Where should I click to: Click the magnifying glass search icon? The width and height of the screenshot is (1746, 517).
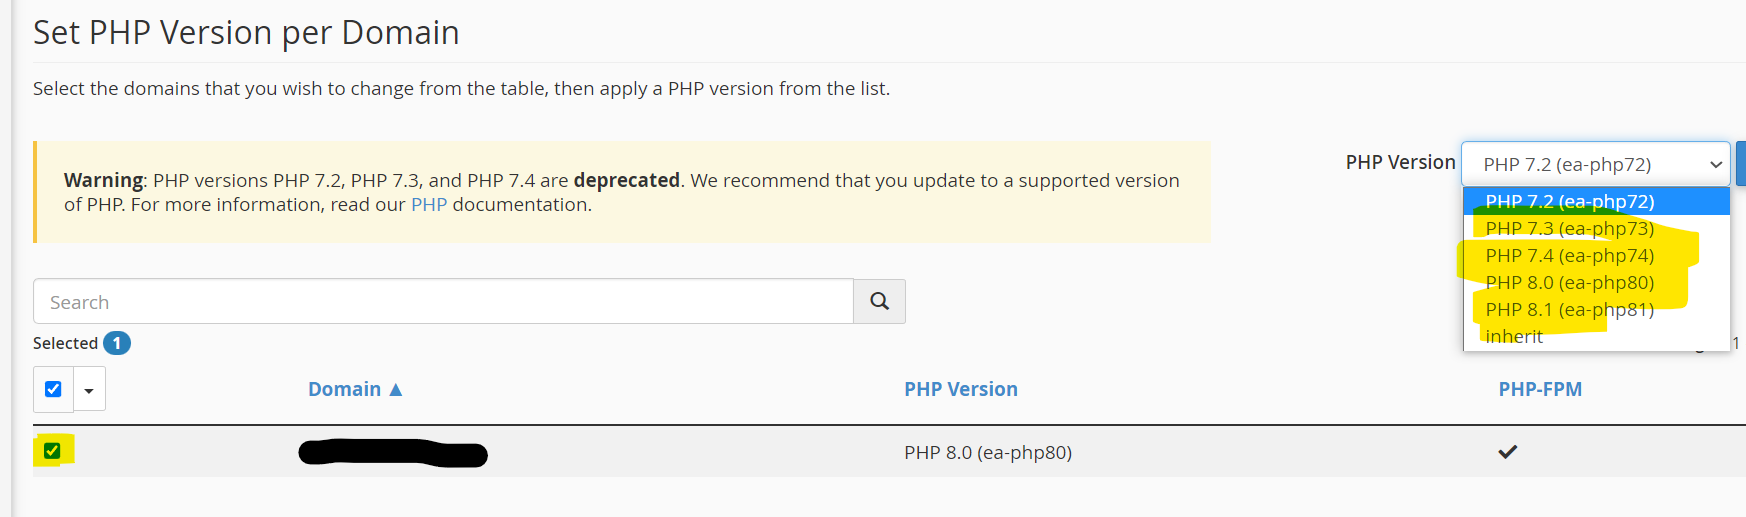879,301
